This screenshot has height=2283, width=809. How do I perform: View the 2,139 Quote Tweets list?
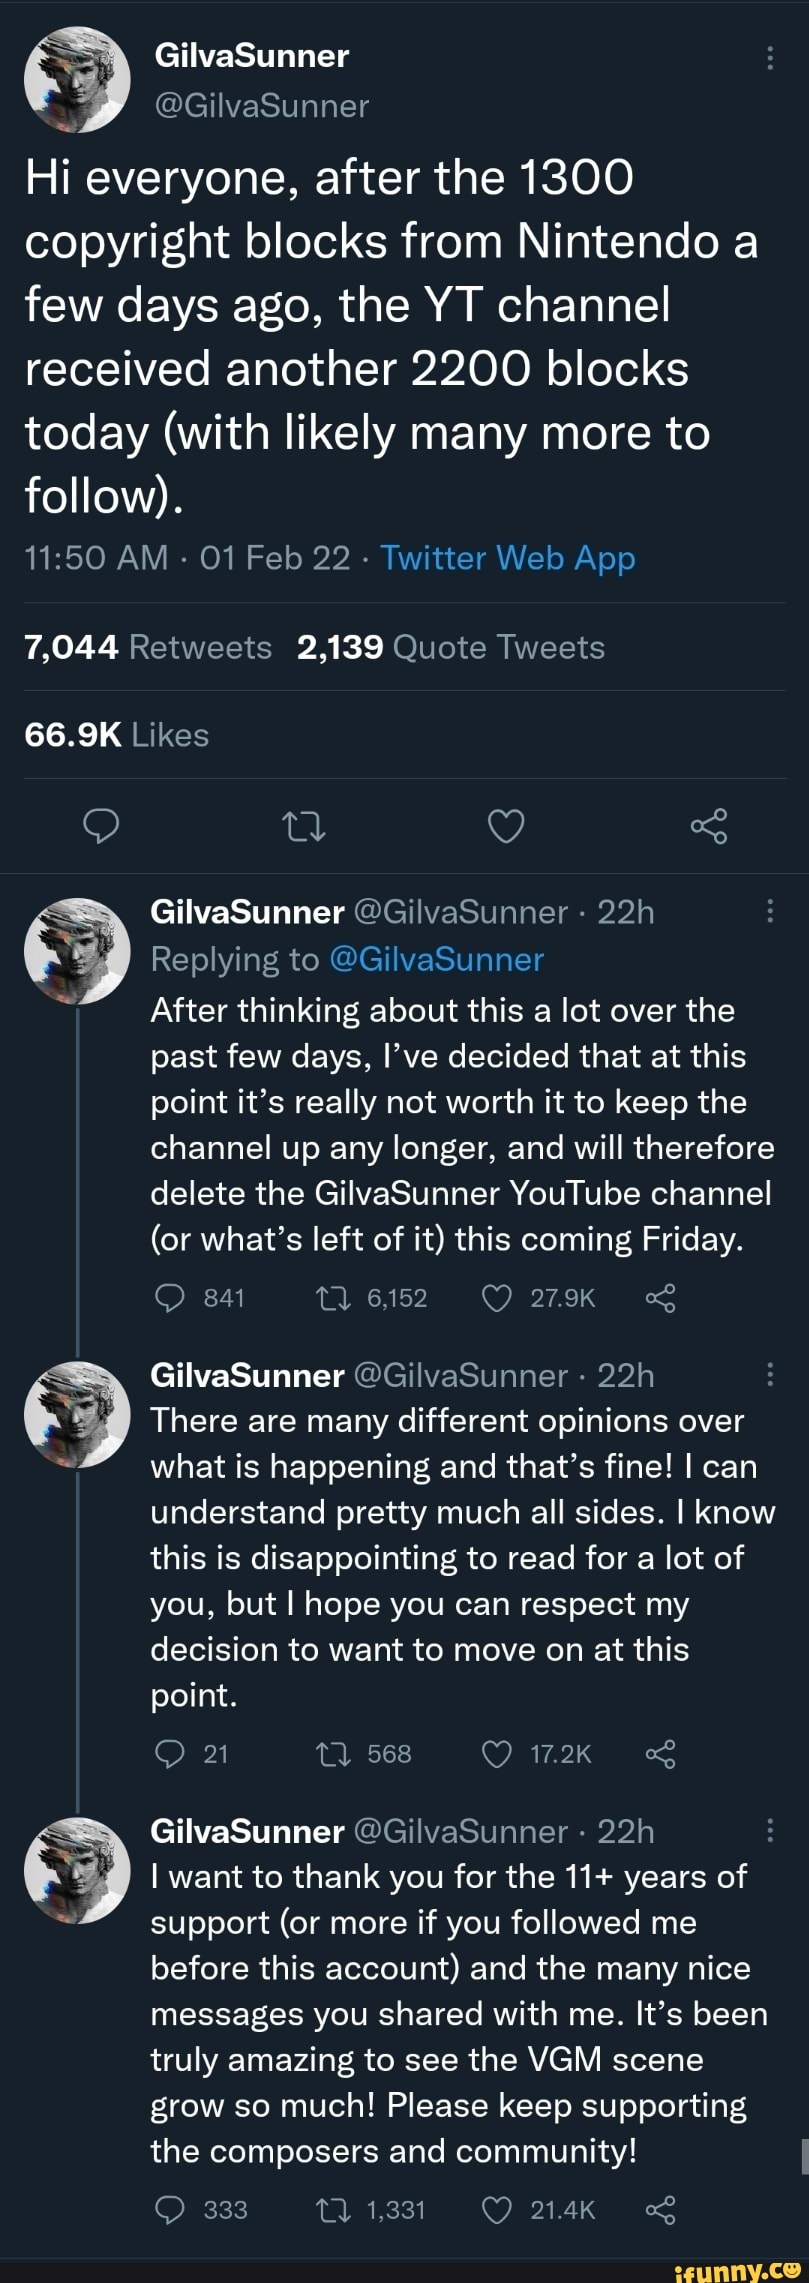point(449,646)
